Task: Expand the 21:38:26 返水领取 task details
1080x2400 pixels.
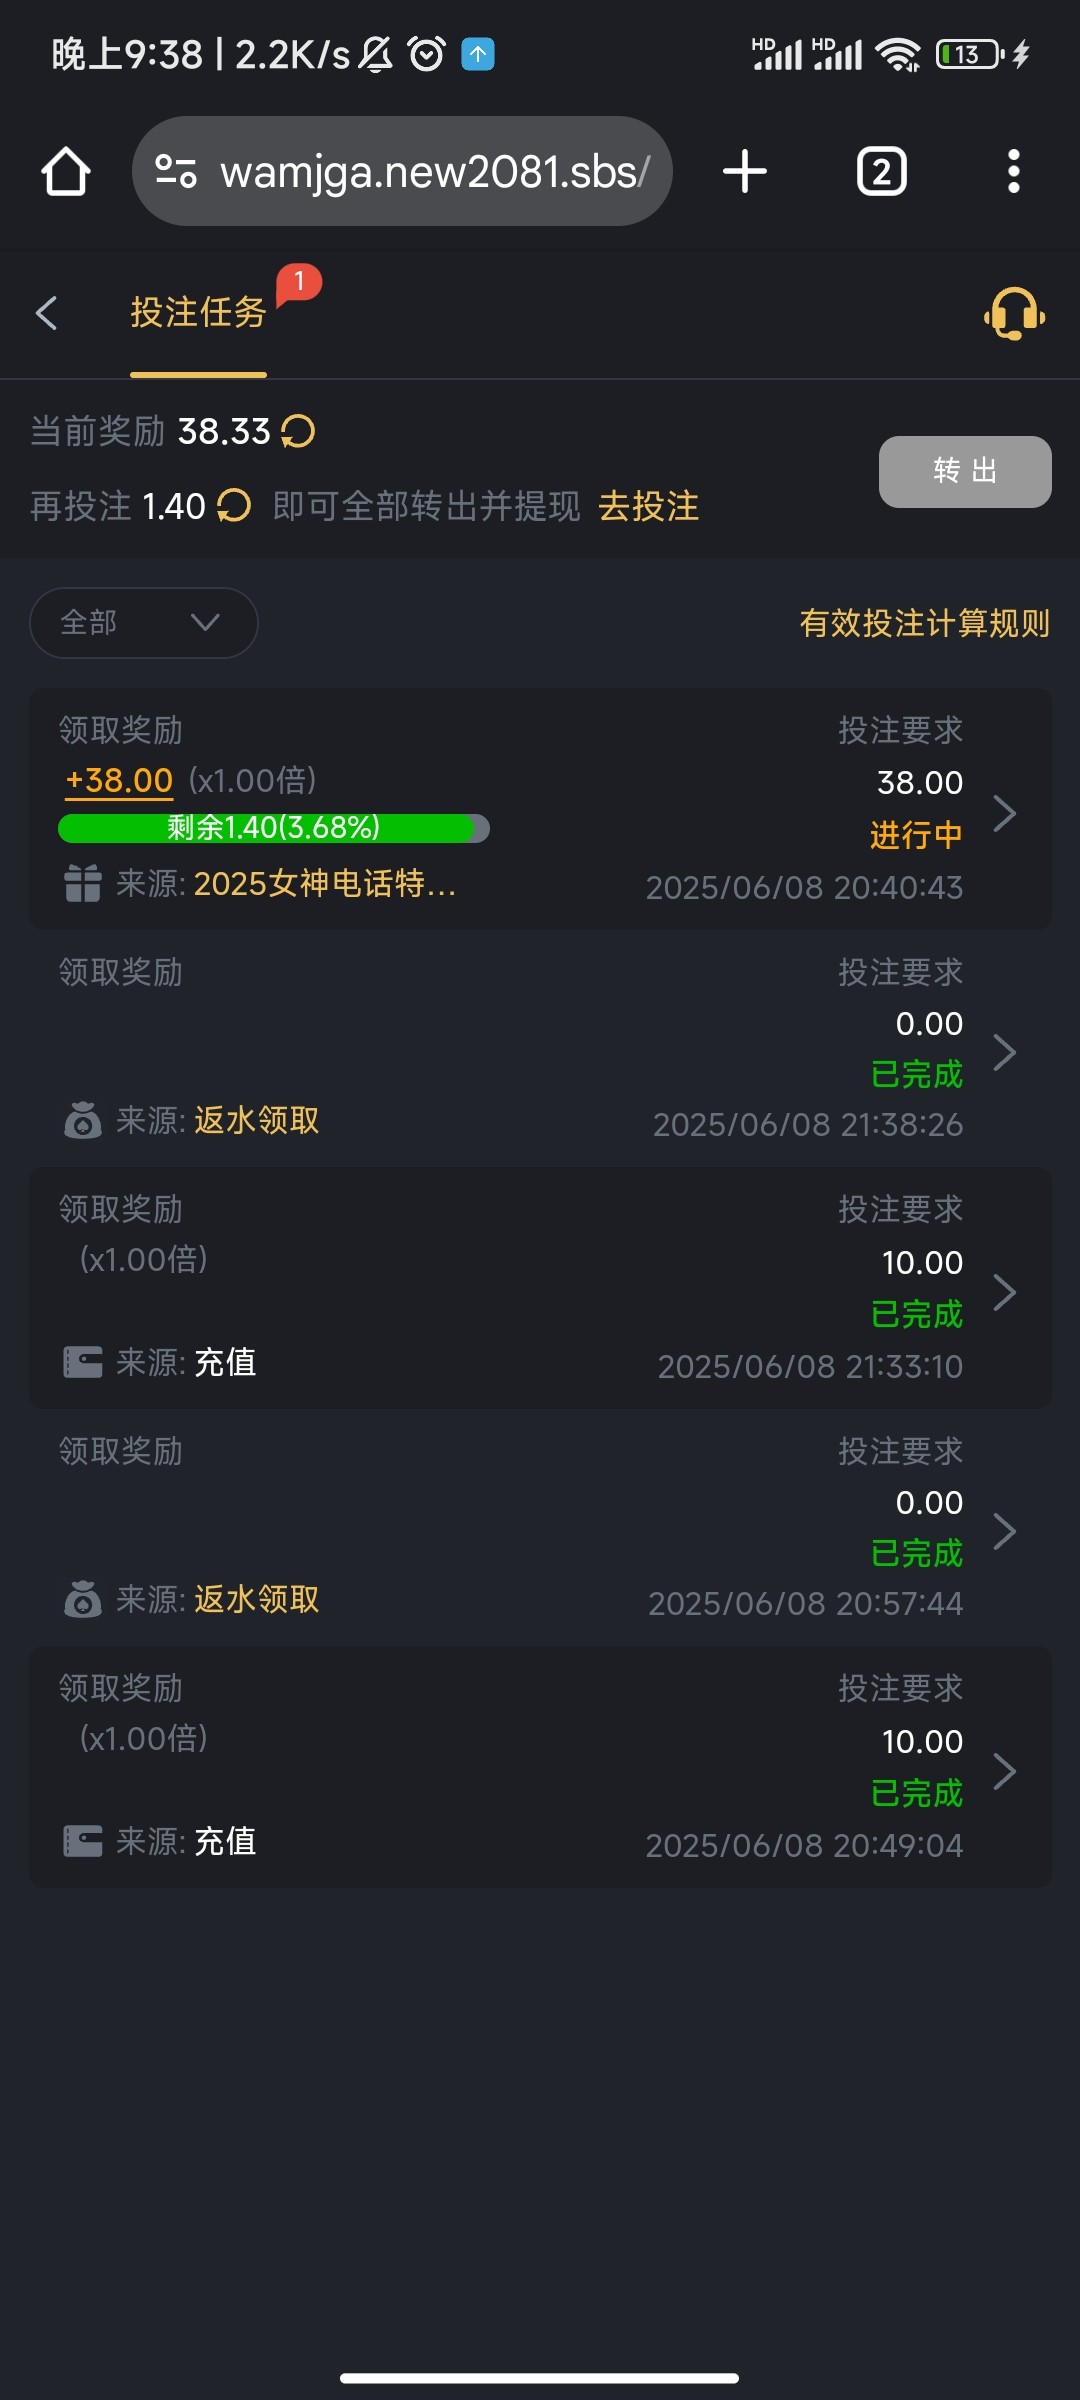Action: (x=1004, y=1052)
